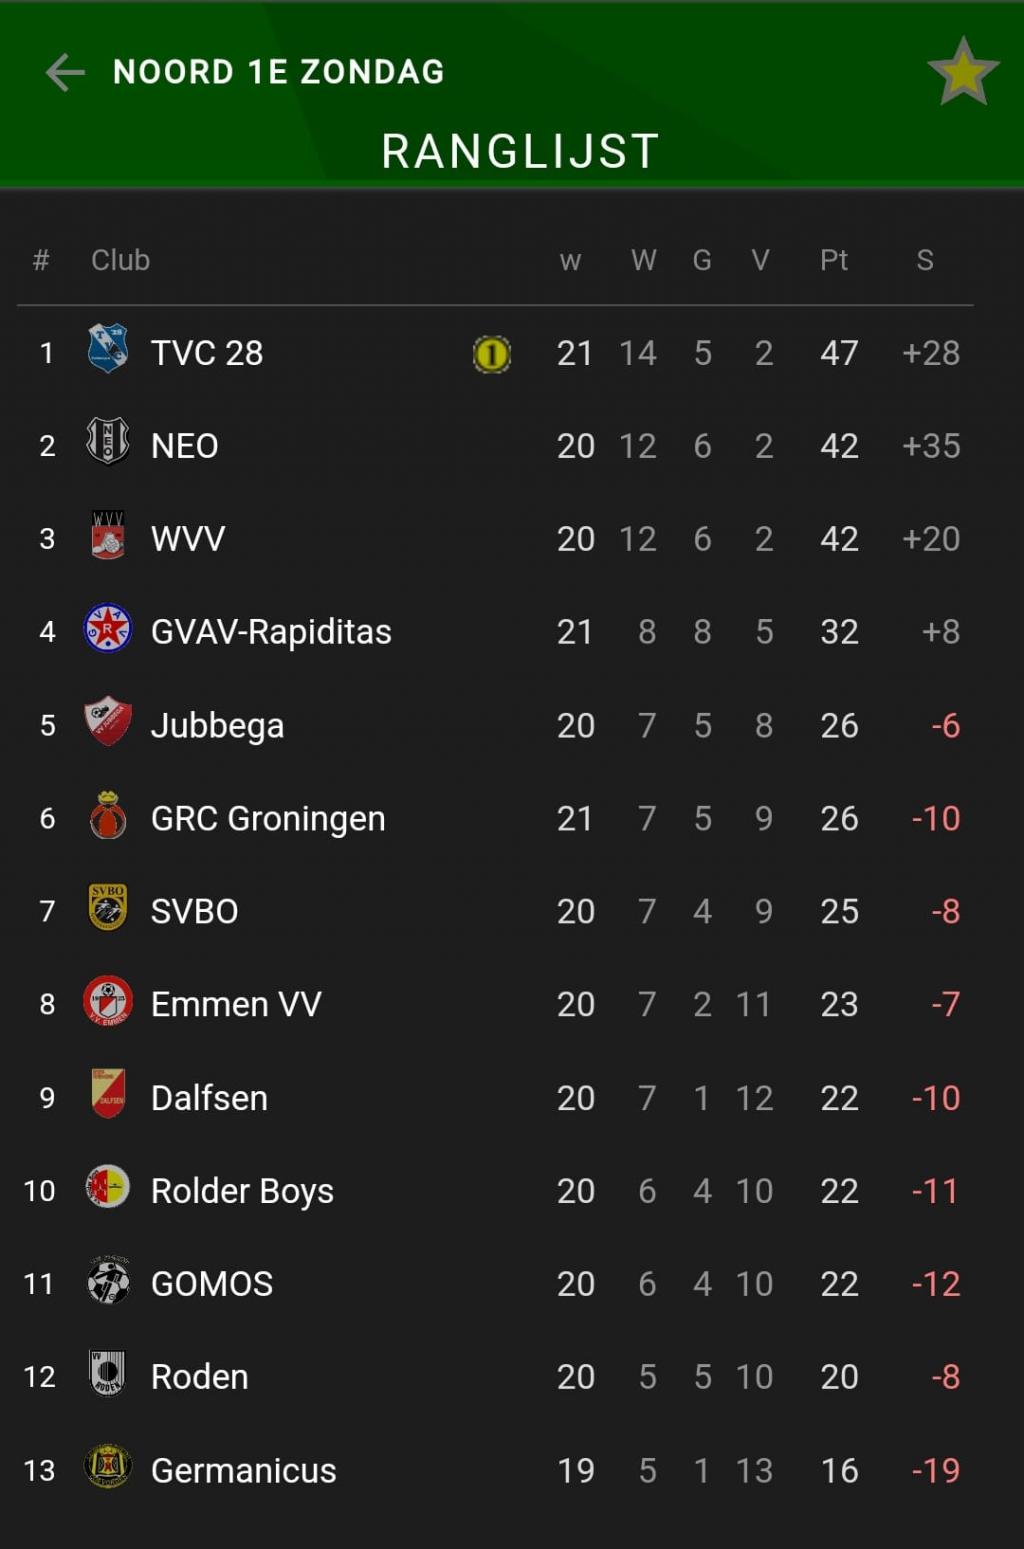The width and height of the screenshot is (1024, 1549).
Task: Select the Emmen VV round logo
Action: click(108, 1000)
